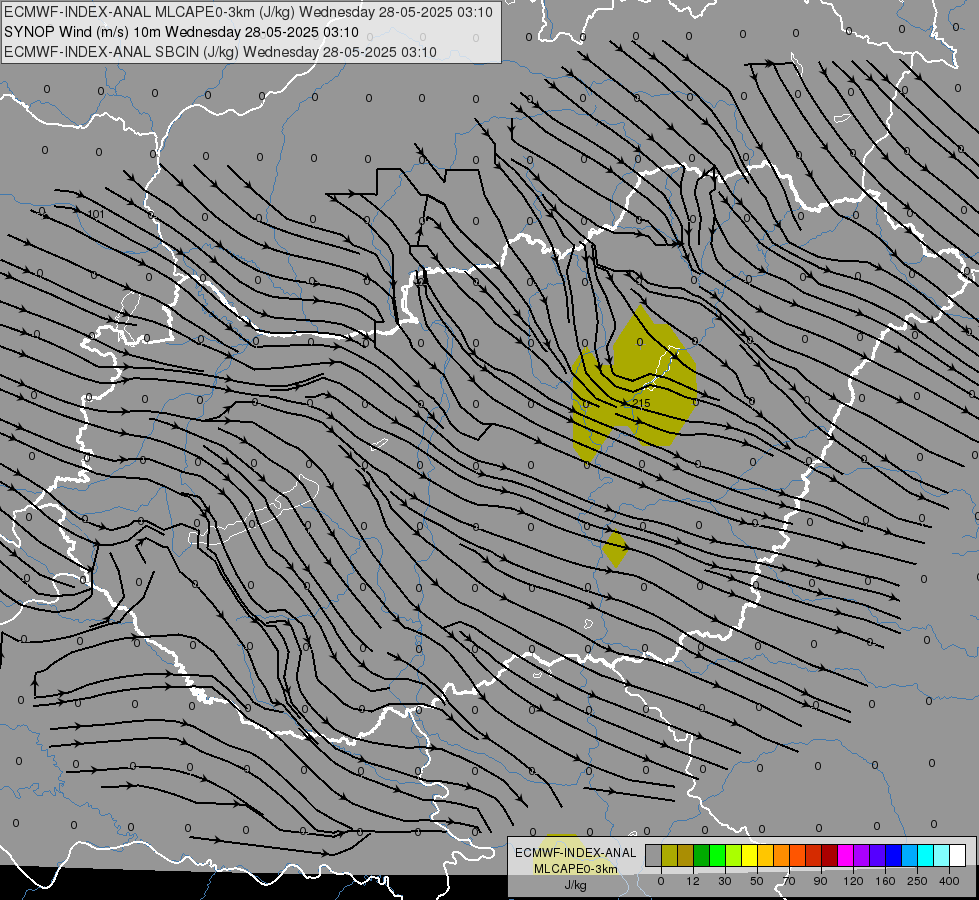Viewport: 979px width, 900px height.
Task: Click the legend value 120
Action: click(x=853, y=881)
